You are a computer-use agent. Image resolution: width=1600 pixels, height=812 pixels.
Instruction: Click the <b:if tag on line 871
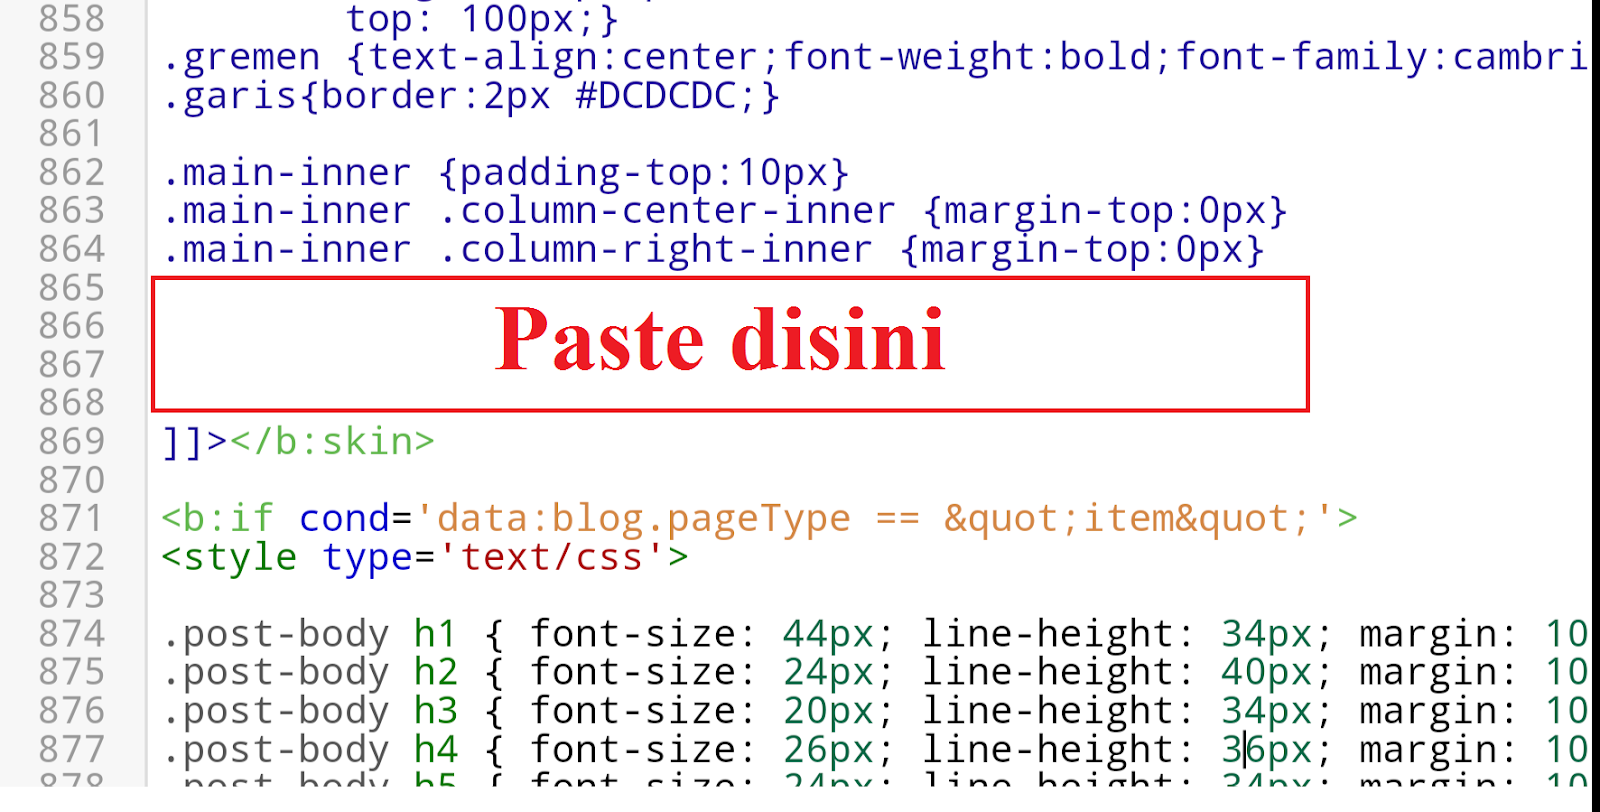(217, 519)
